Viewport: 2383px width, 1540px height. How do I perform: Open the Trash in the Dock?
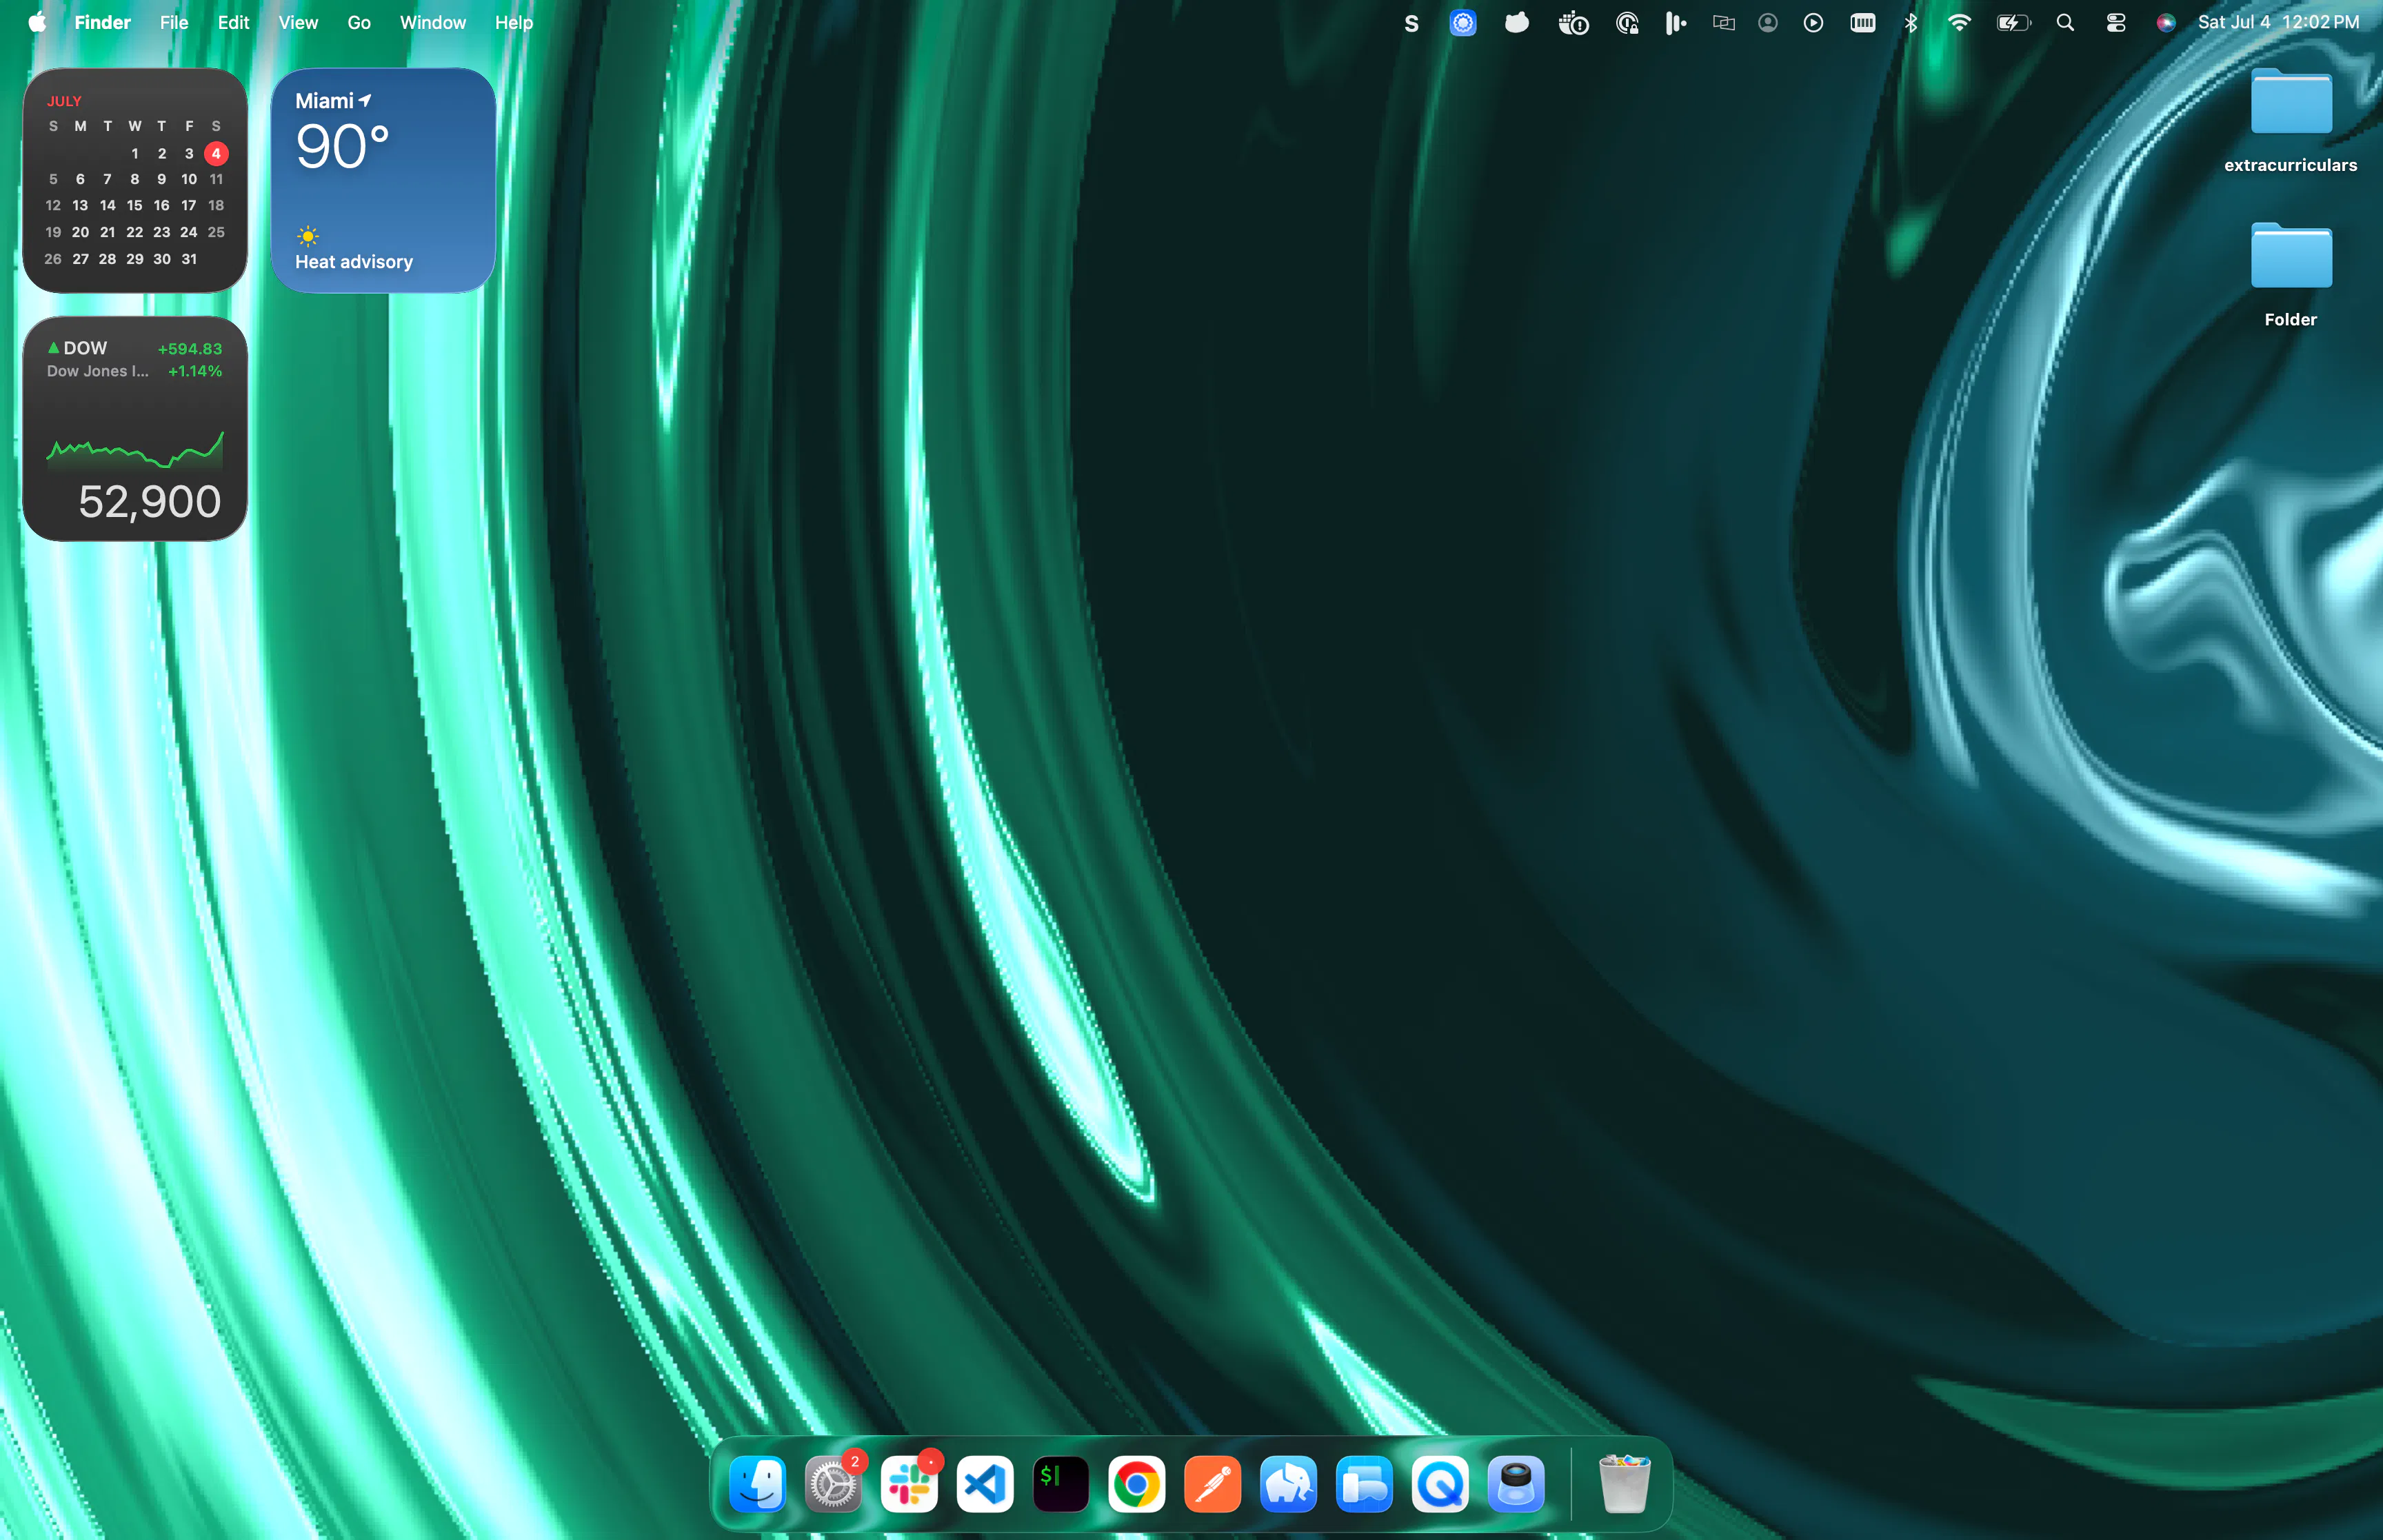click(1624, 1484)
